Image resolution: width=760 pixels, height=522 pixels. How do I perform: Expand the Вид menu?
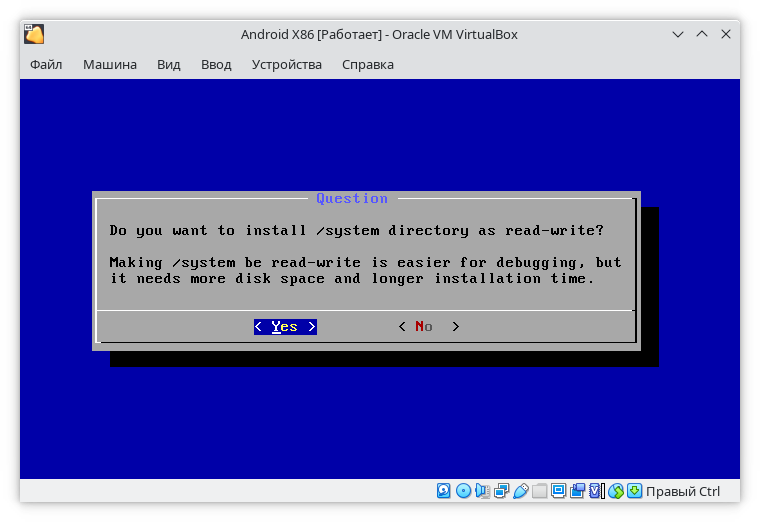tap(169, 64)
